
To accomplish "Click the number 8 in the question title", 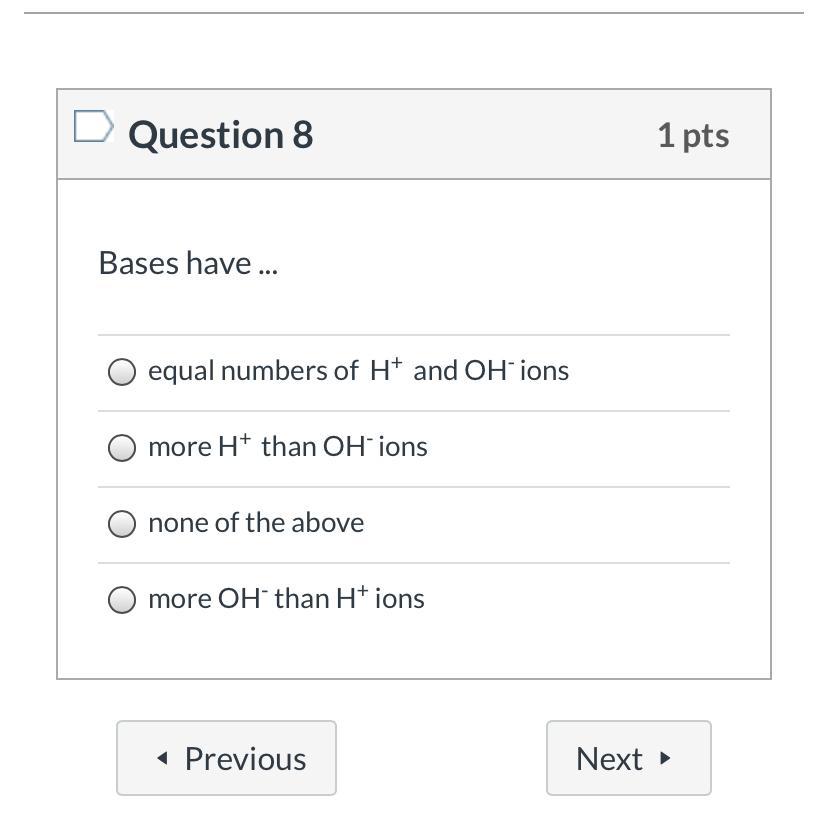I will pyautogui.click(x=303, y=135).
